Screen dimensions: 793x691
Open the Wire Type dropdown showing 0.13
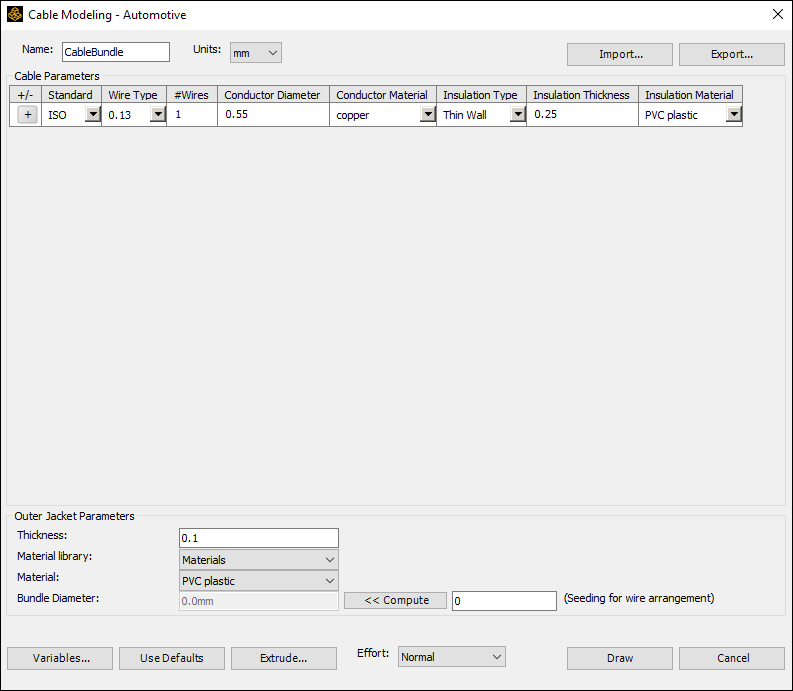[158, 114]
